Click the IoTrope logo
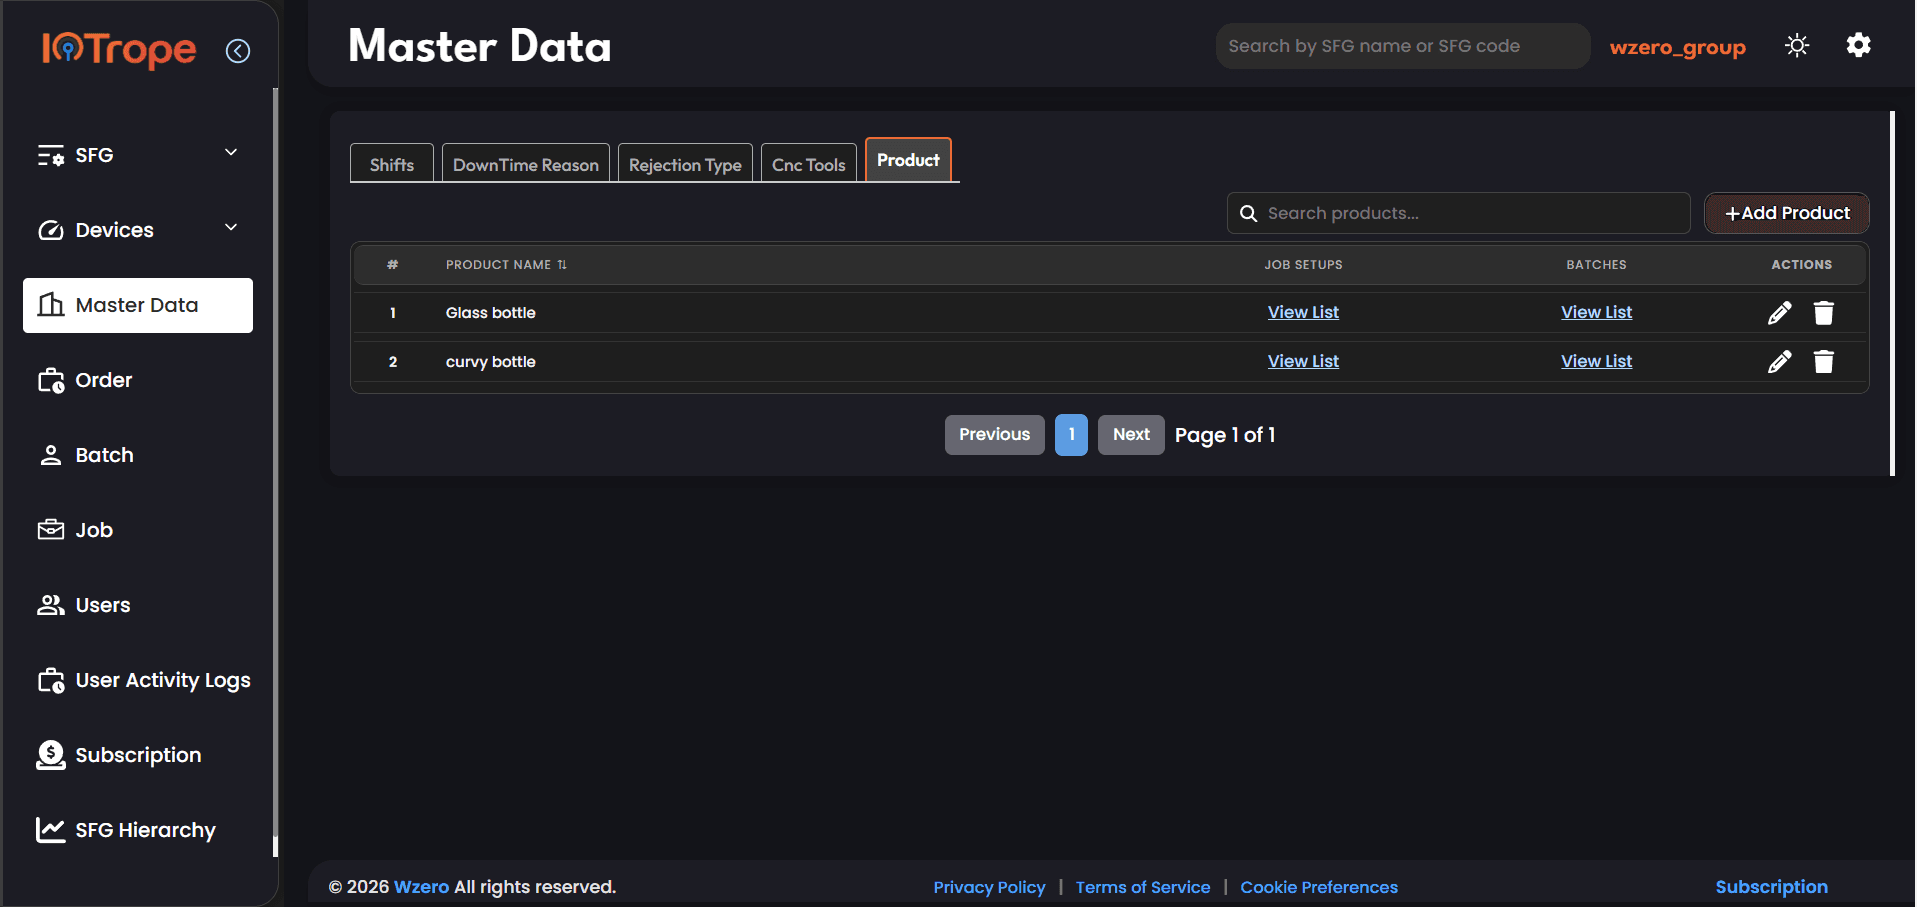 click(x=119, y=49)
